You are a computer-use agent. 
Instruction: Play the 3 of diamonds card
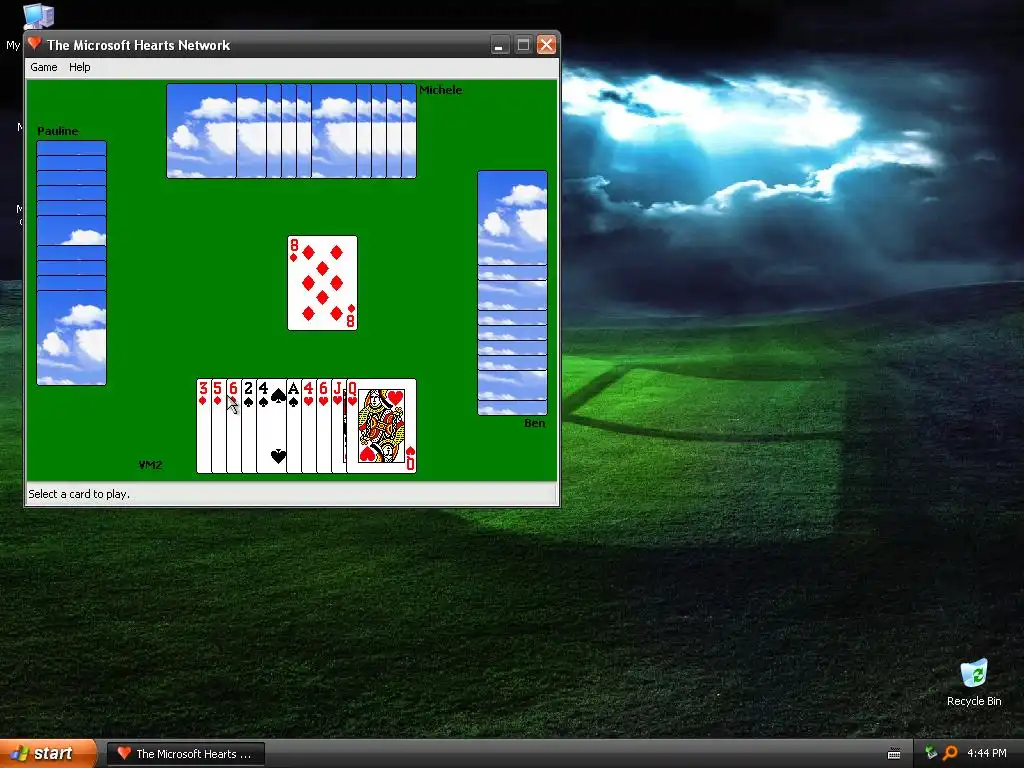click(204, 426)
